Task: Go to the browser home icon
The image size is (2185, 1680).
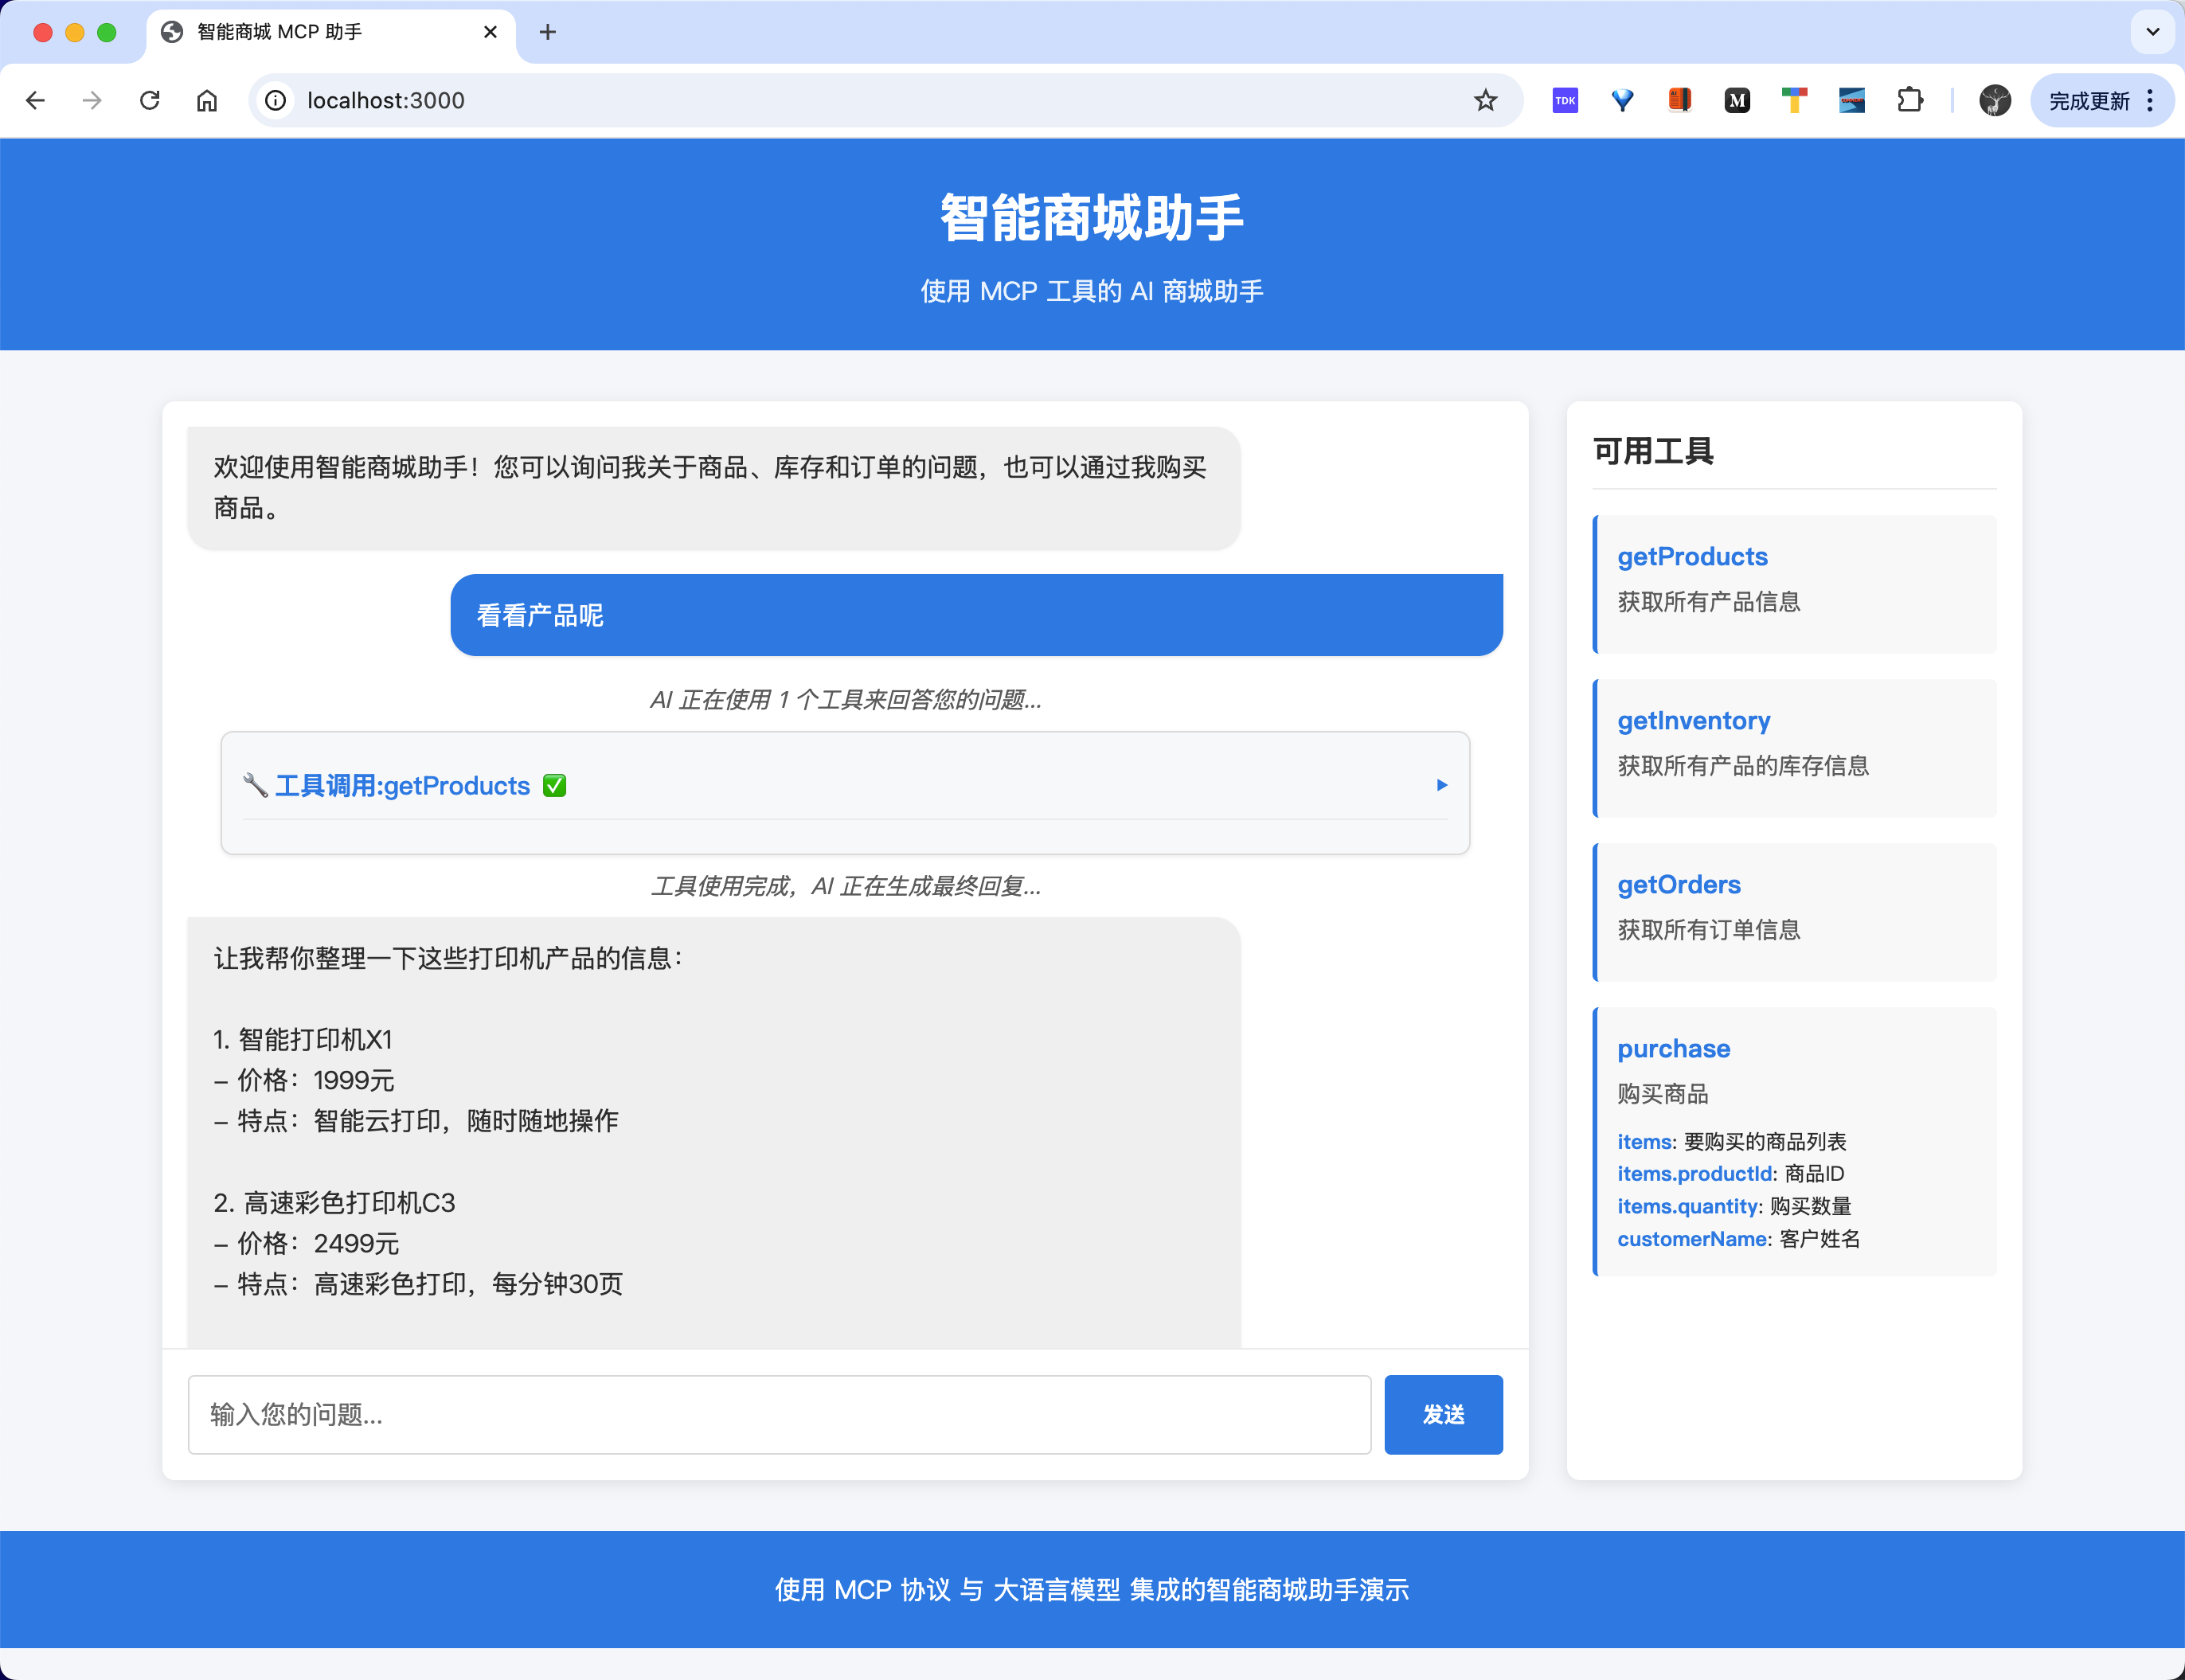Action: (207, 100)
